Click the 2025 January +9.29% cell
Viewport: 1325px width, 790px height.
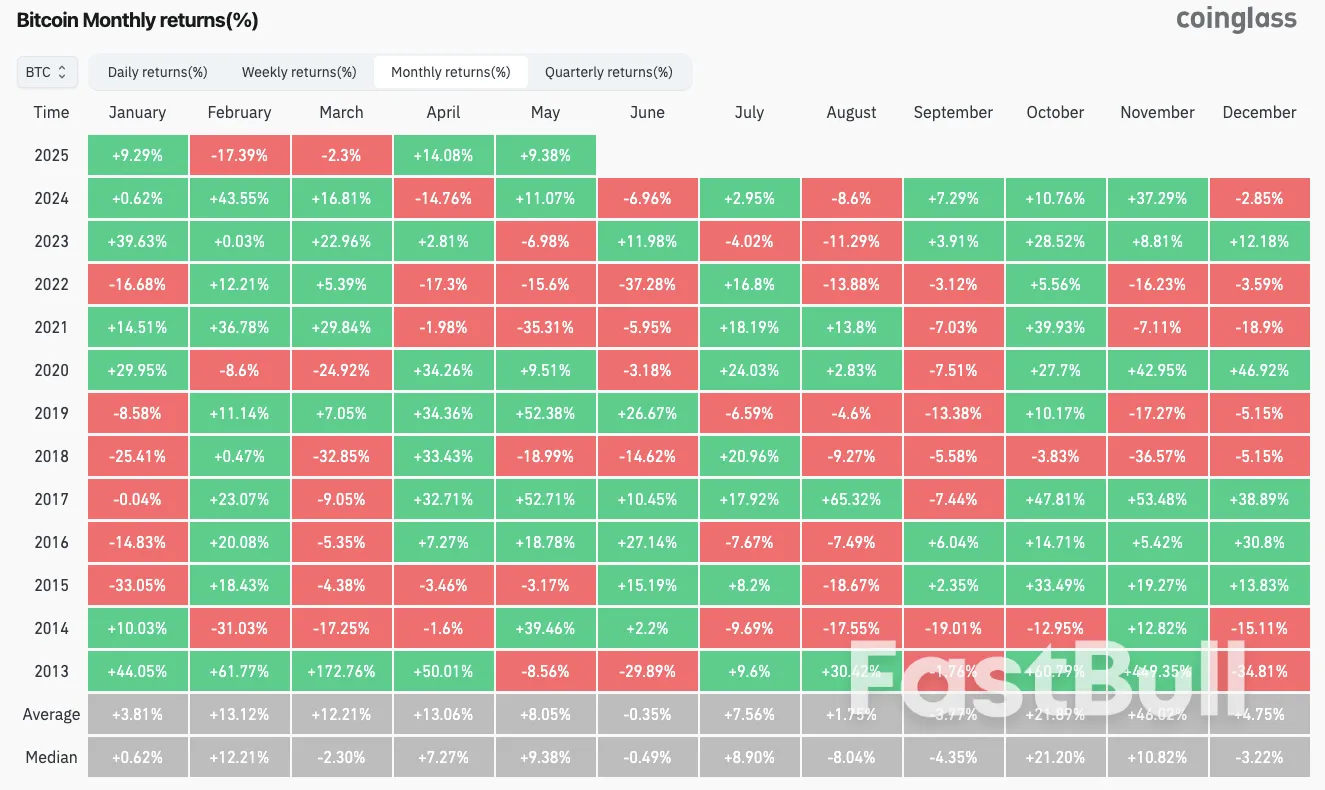pos(137,155)
